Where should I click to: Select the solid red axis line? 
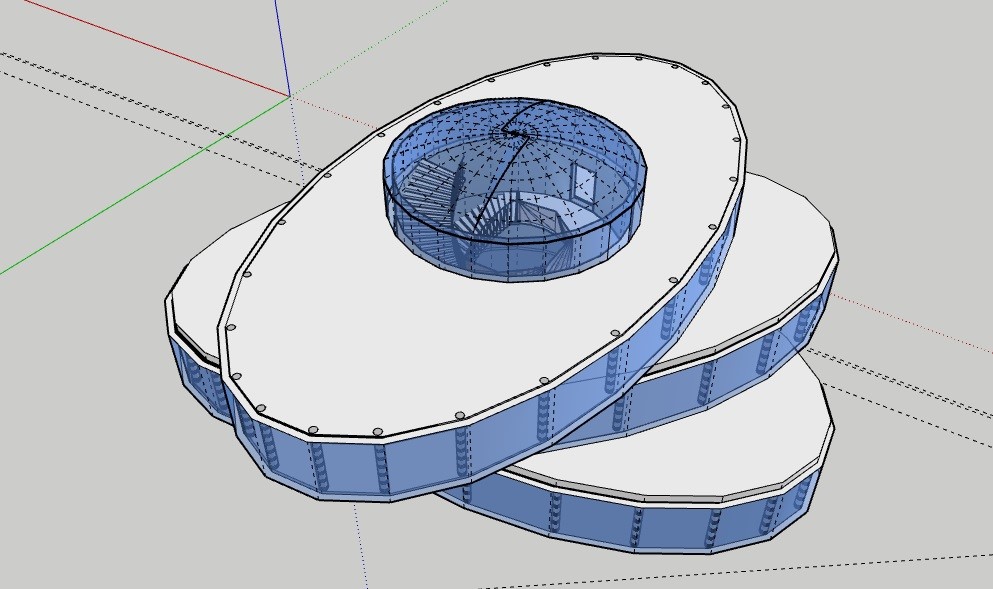click(x=150, y=48)
